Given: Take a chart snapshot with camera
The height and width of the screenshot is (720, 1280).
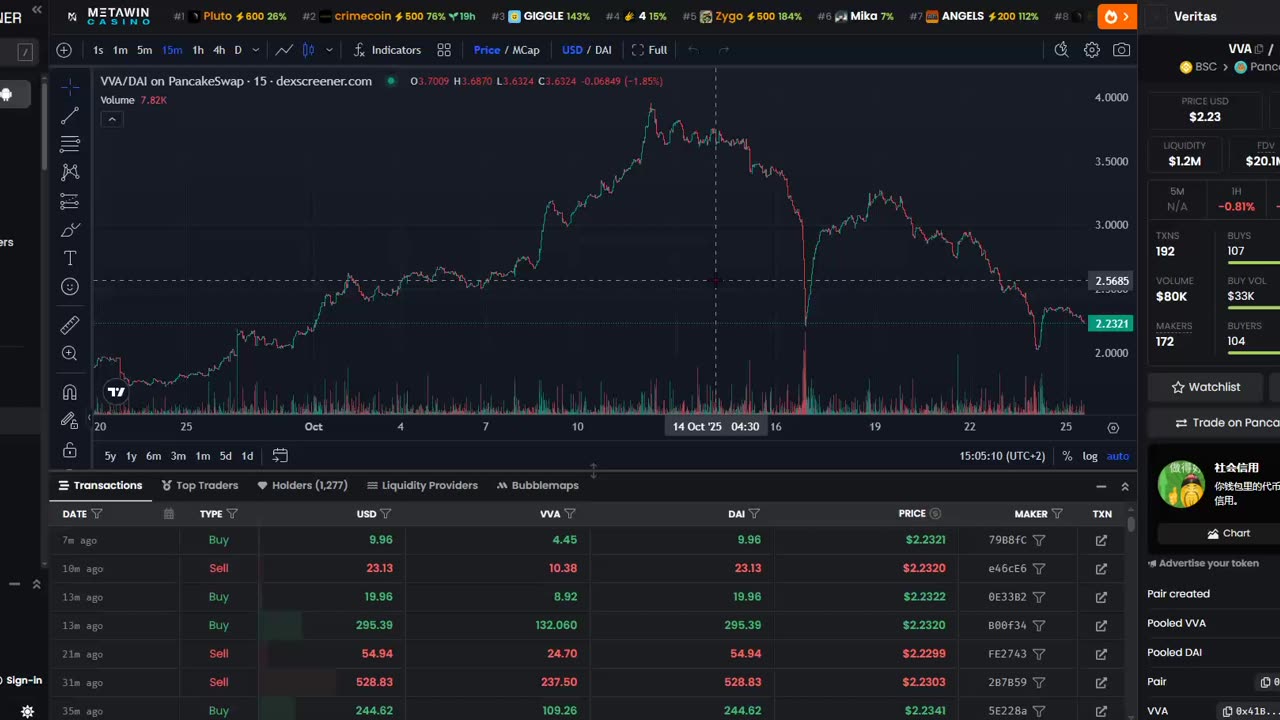Looking at the screenshot, I should point(1122,50).
